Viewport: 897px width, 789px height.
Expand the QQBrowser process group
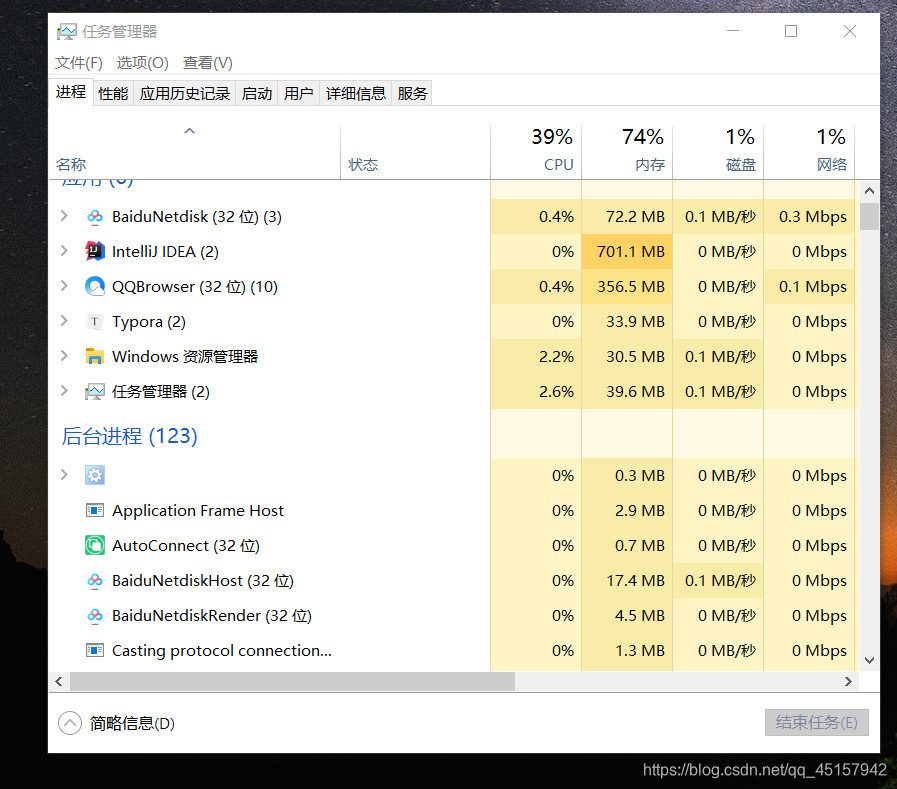pyautogui.click(x=64, y=286)
